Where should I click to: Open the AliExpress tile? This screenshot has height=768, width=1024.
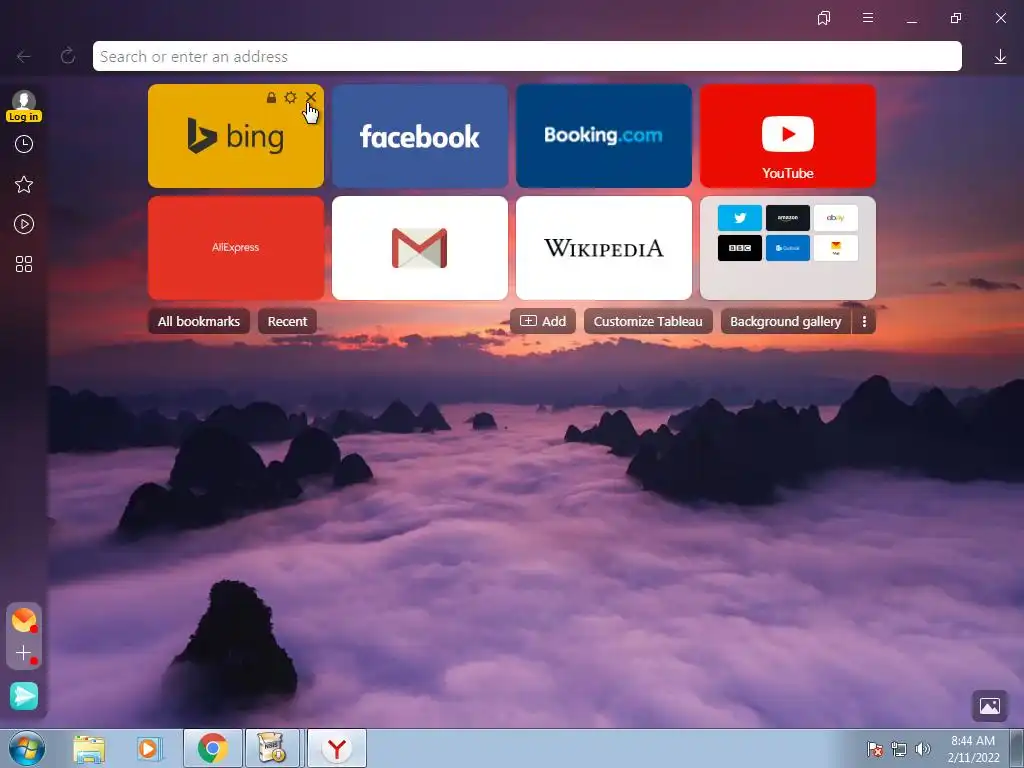[236, 248]
